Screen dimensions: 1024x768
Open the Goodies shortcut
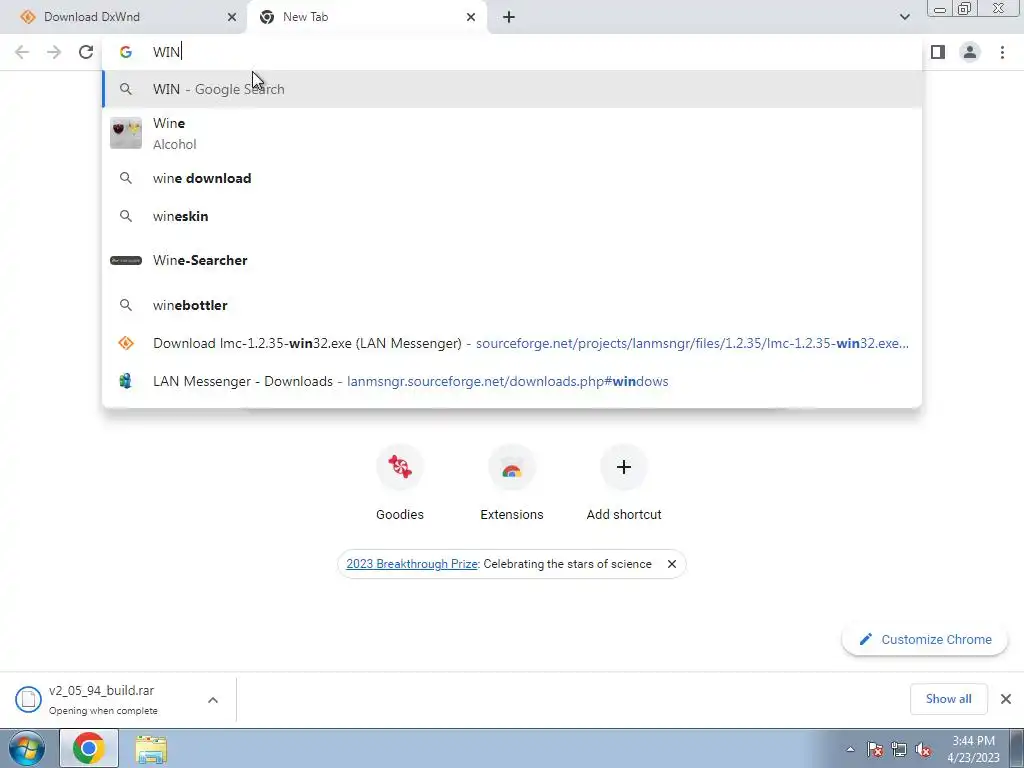tap(400, 483)
